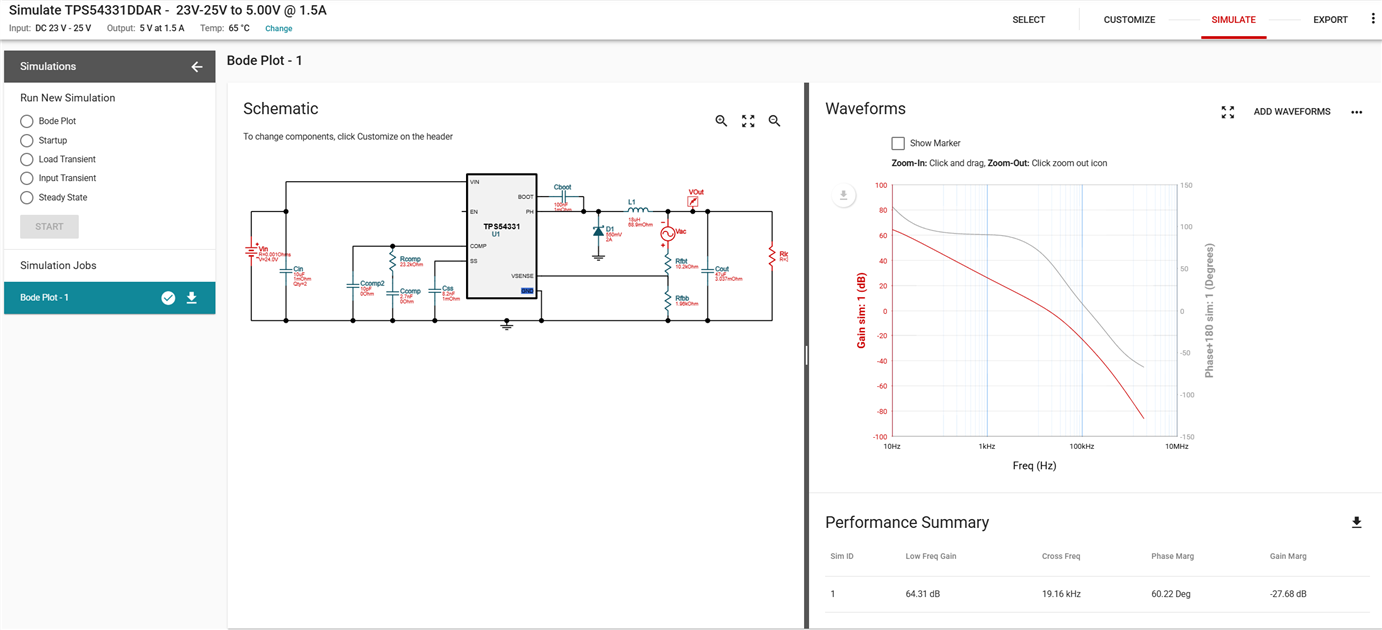Click the Simulation Jobs heading
Viewport: 1382px width, 630px height.
58,266
